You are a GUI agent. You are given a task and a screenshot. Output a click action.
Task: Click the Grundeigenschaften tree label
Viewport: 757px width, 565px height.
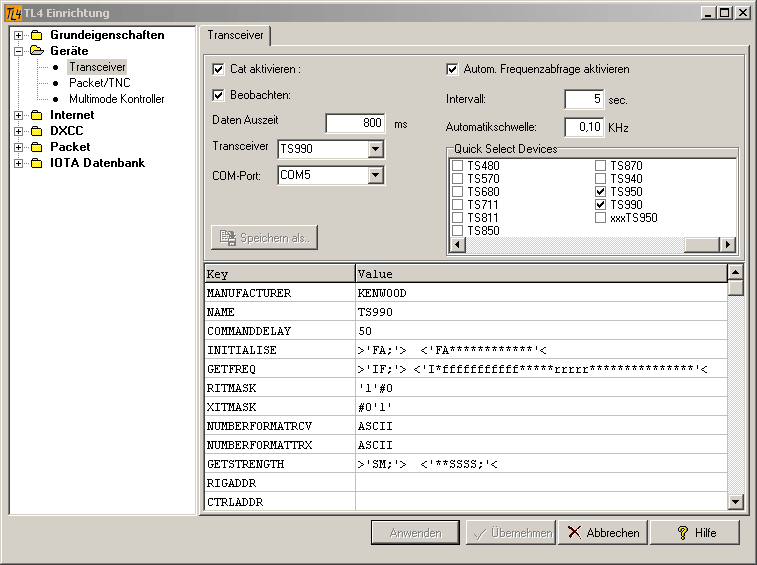(x=107, y=35)
